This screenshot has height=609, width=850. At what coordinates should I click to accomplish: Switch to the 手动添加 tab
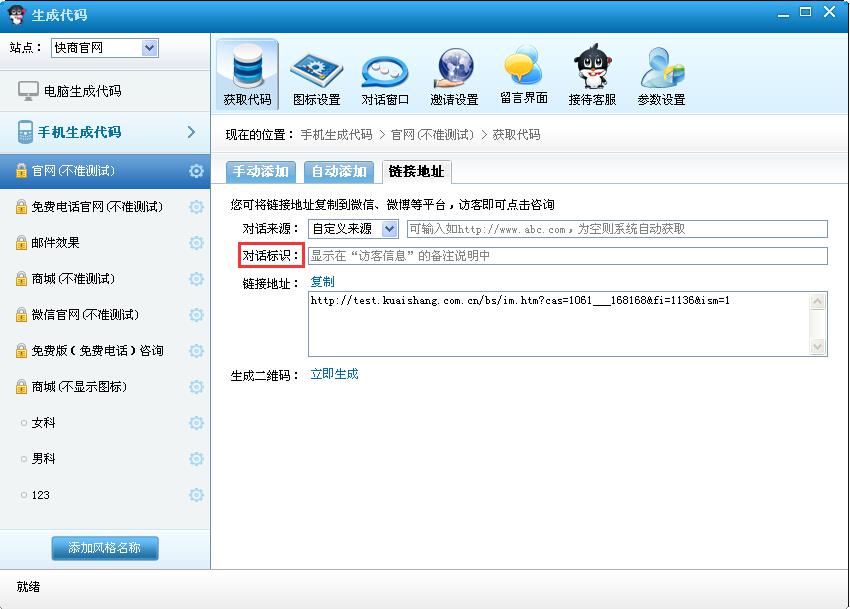(261, 172)
